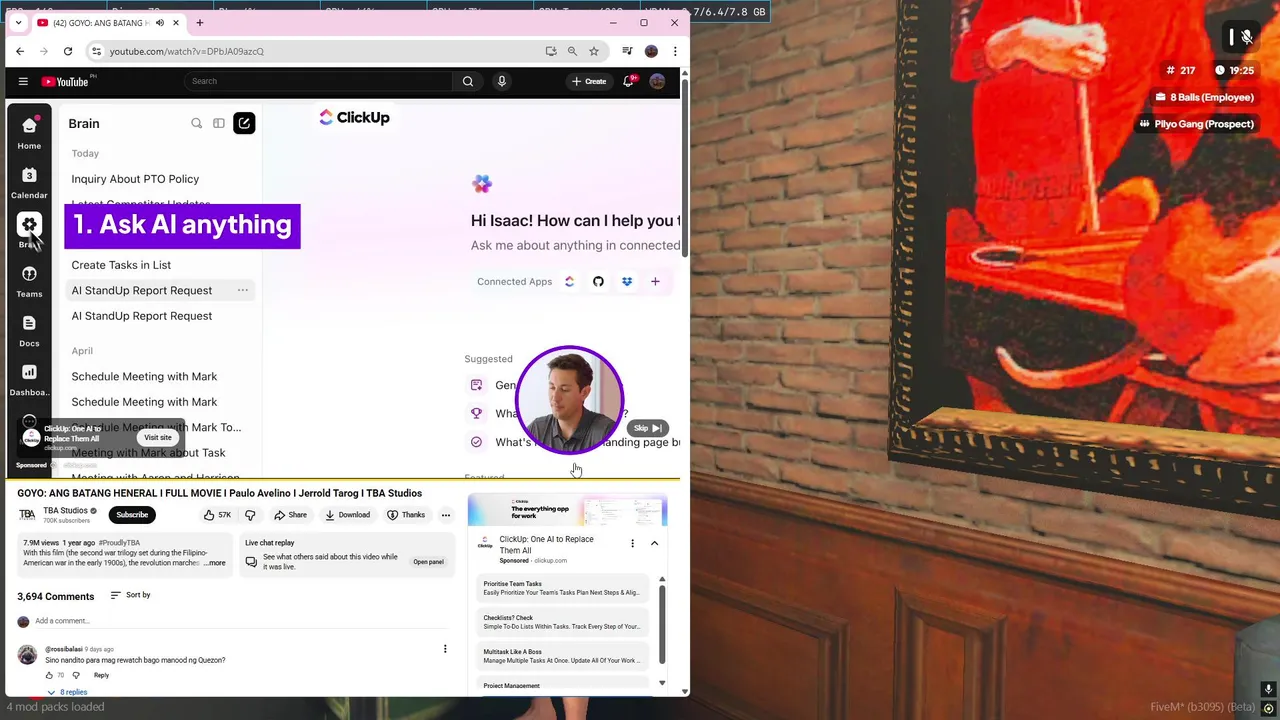The height and width of the screenshot is (720, 1280).
Task: Like the rossibalasi comment
Action: 50,675
